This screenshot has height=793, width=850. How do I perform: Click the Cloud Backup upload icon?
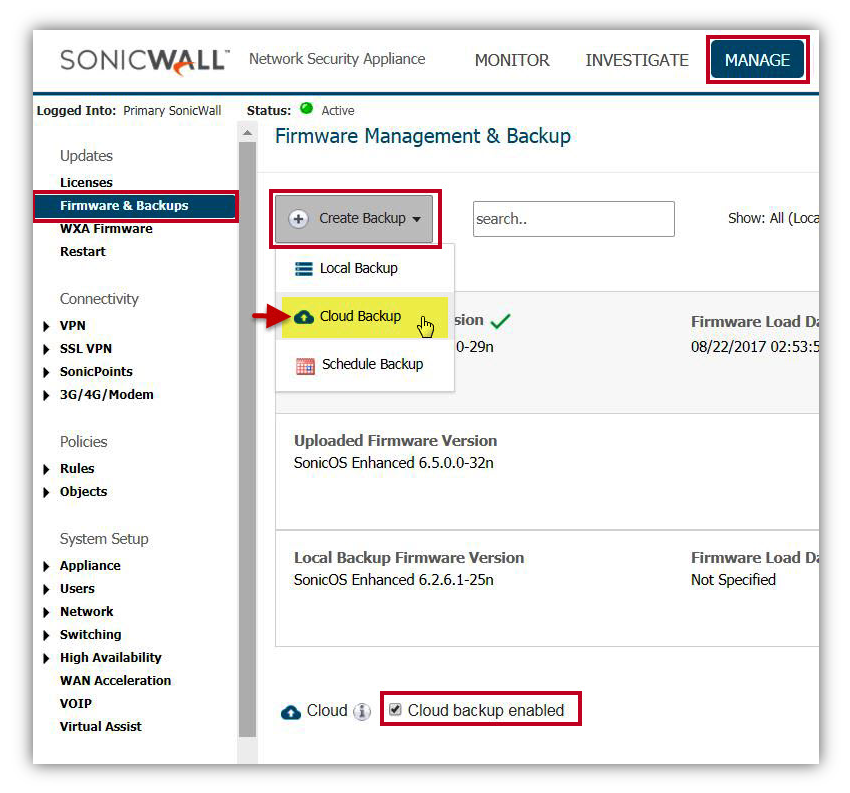click(x=303, y=317)
